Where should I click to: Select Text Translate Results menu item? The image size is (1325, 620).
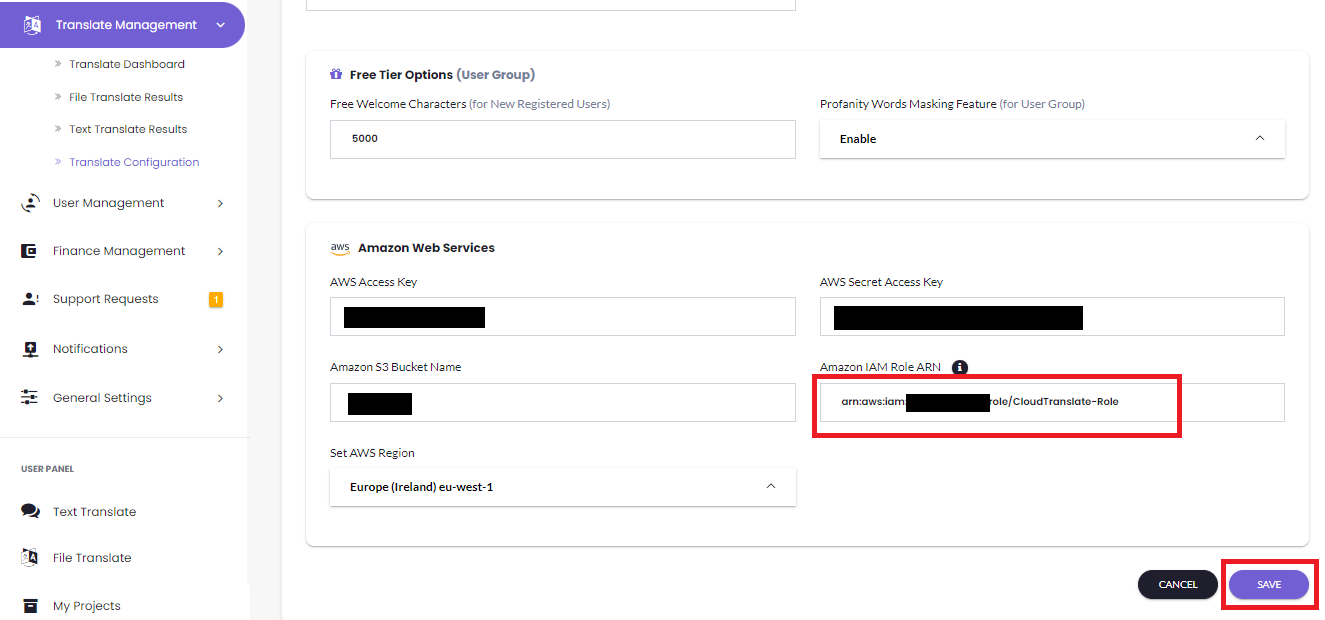point(127,129)
